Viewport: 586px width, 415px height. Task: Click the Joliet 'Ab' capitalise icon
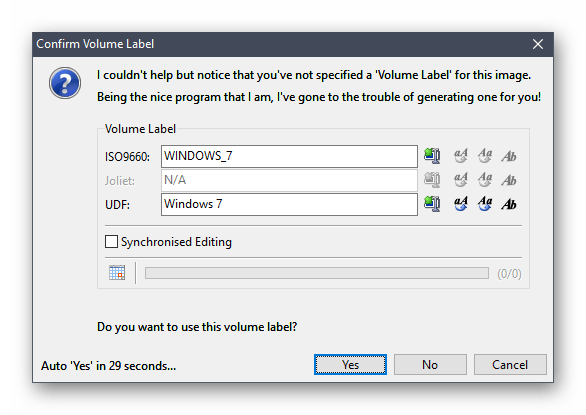(x=509, y=180)
